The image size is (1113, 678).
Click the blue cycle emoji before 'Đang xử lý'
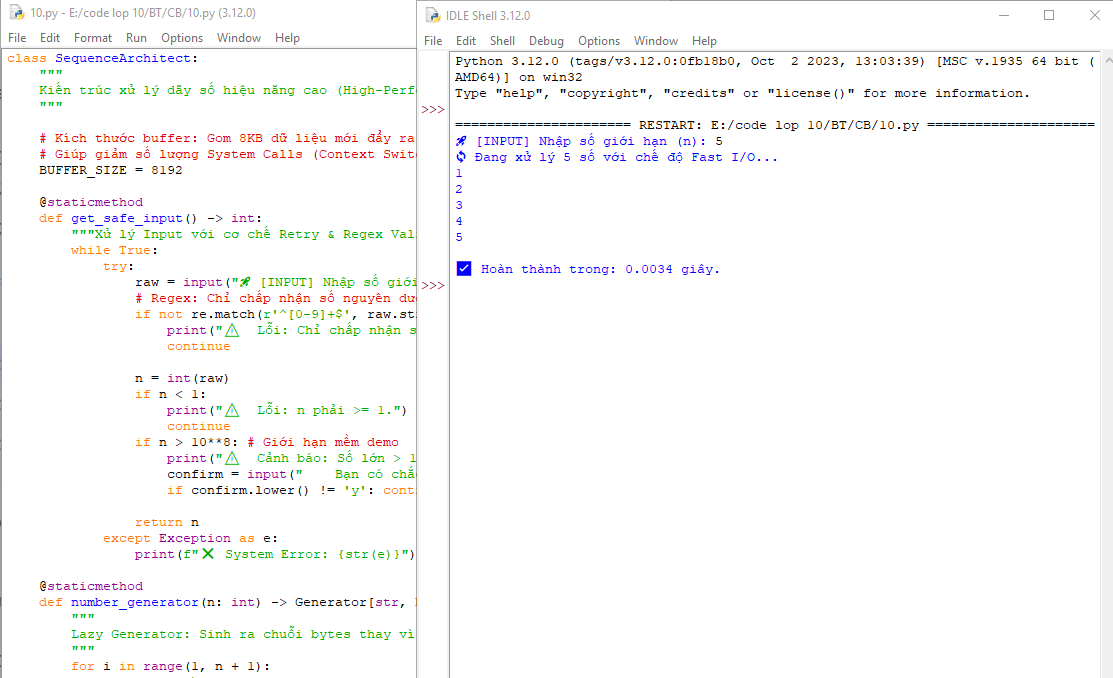(460, 157)
